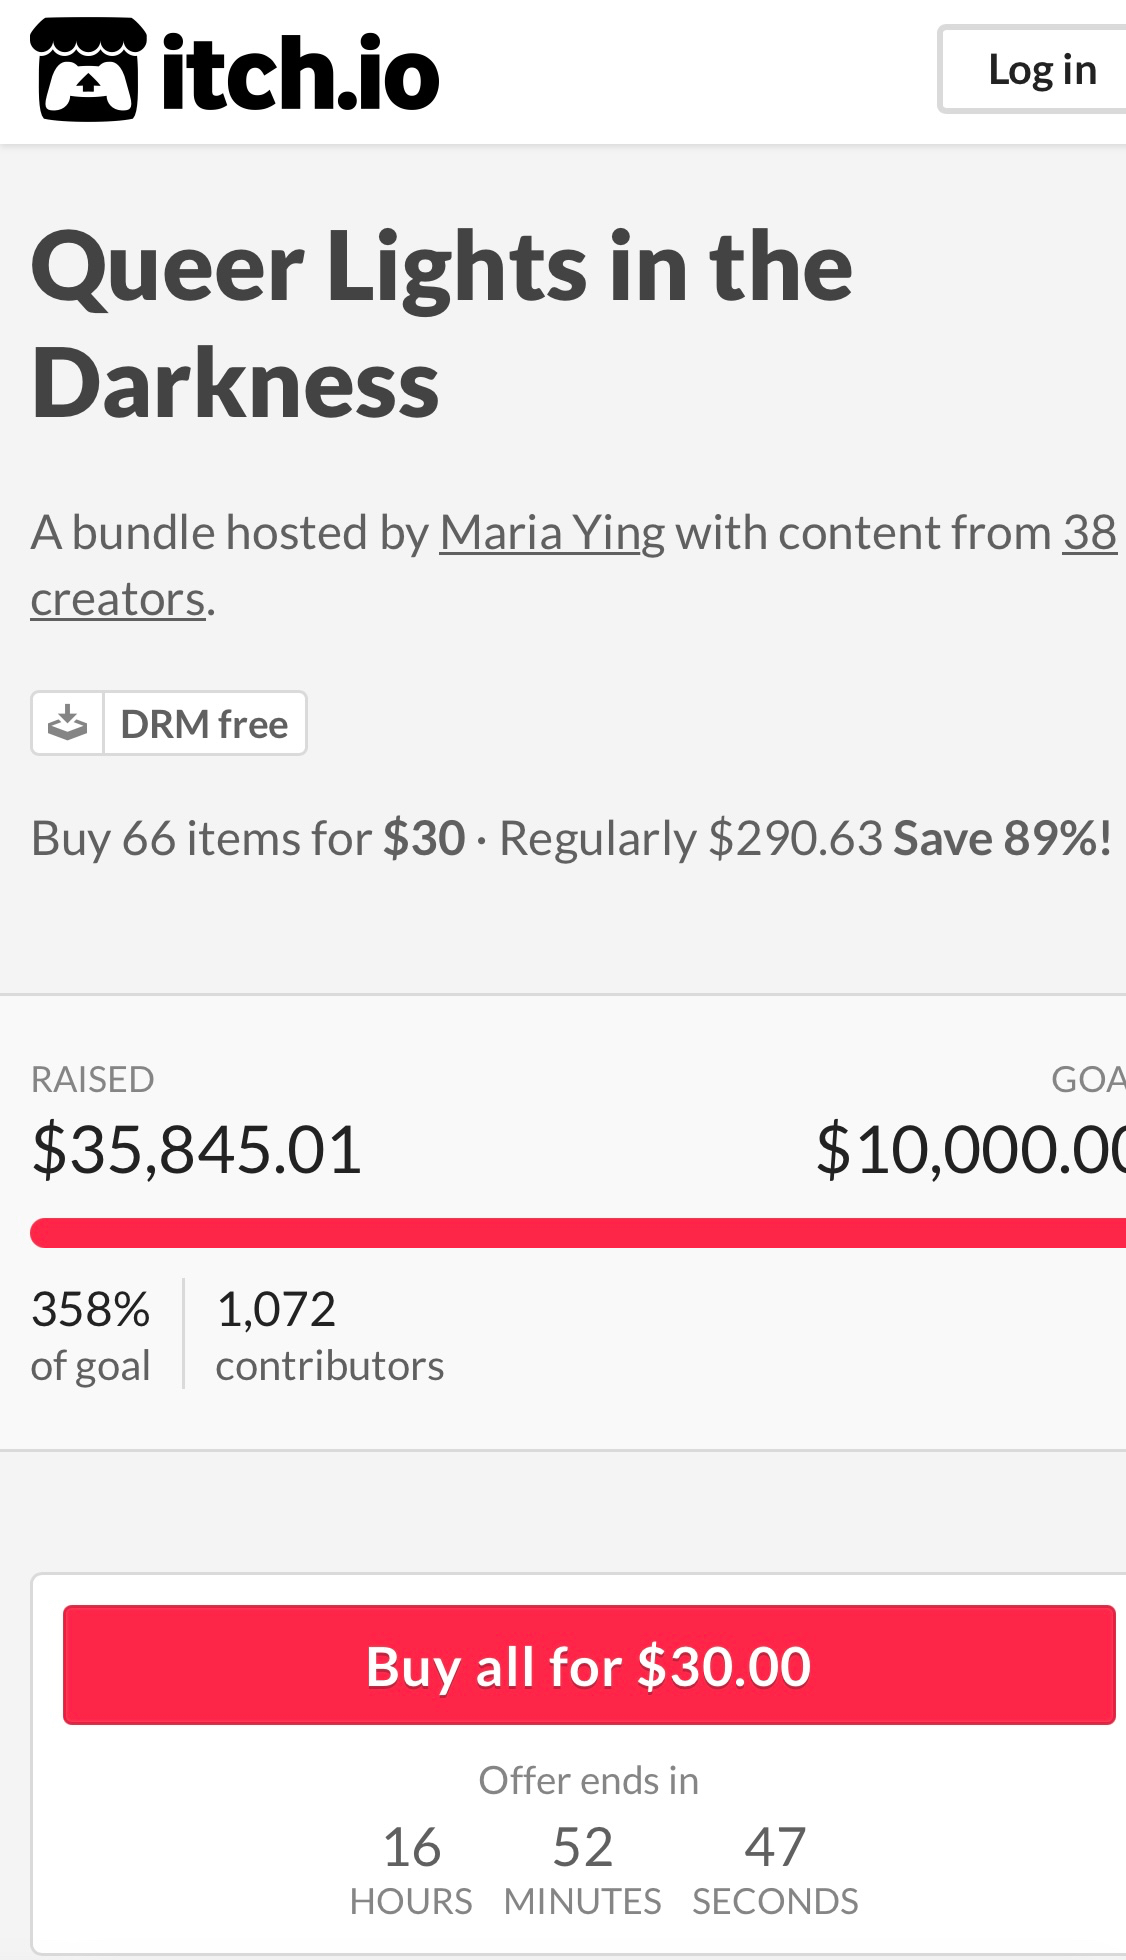Viewport: 1126px width, 1960px height.
Task: Click the $10,000.00 goal amount
Action: point(970,1149)
